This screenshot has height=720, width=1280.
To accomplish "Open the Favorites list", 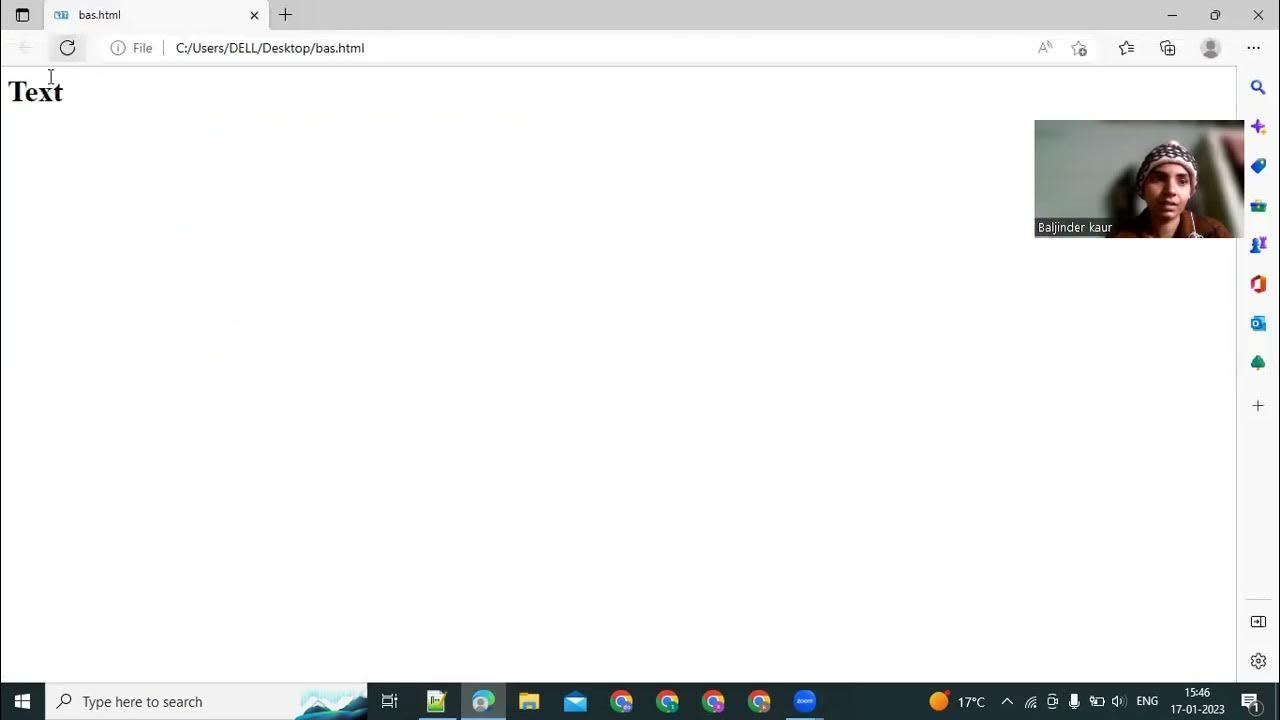I will point(1126,48).
